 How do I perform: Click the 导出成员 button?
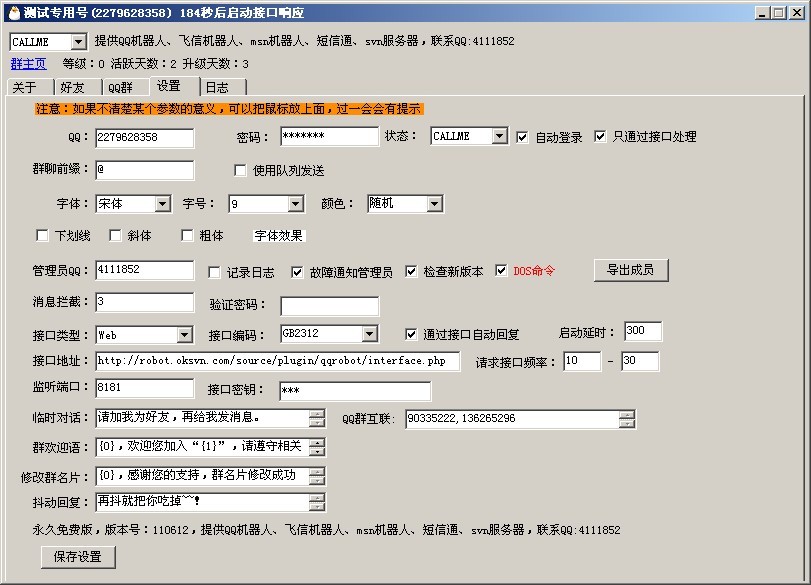(632, 271)
